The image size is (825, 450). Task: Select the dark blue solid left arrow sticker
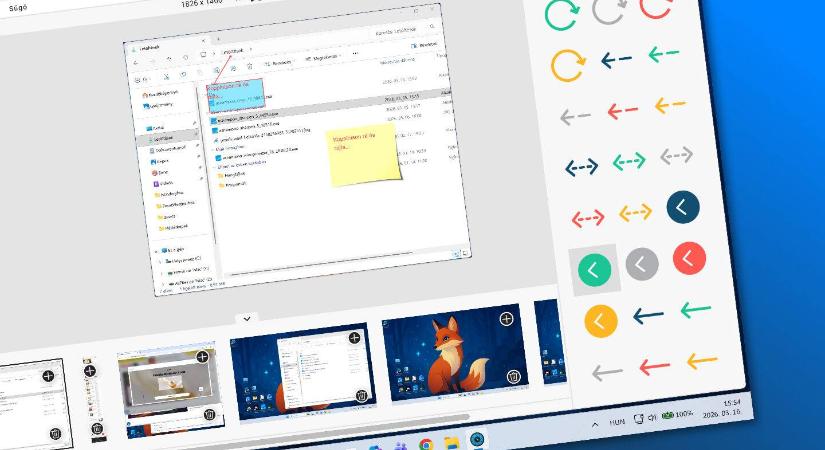[x=648, y=315]
